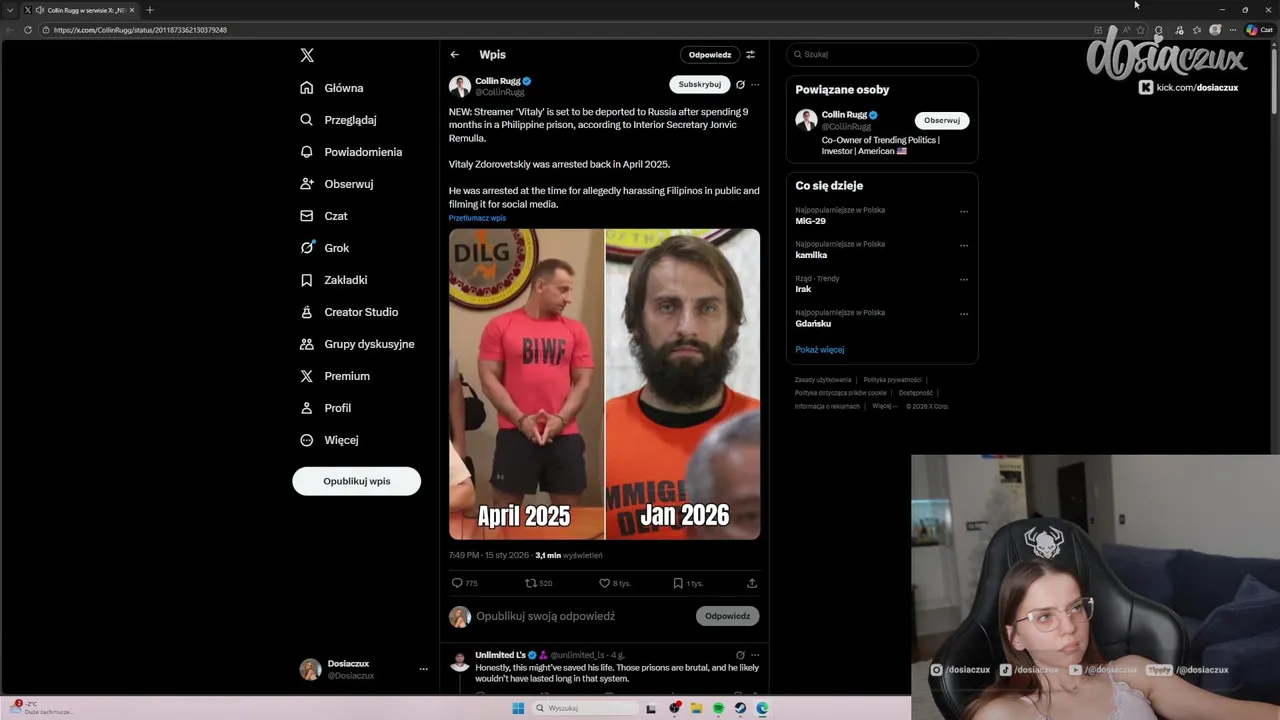Click Odpowiedz button in the post header
The image size is (1280, 720).
(x=710, y=55)
